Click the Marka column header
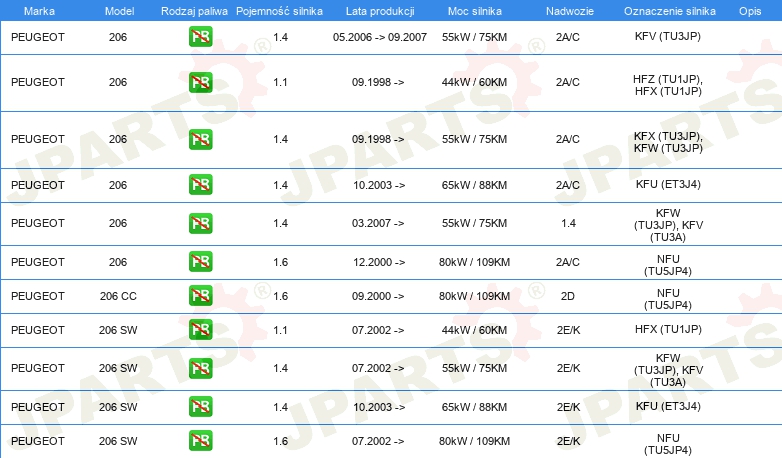Viewport: 782px width, 458px height. 39,11
